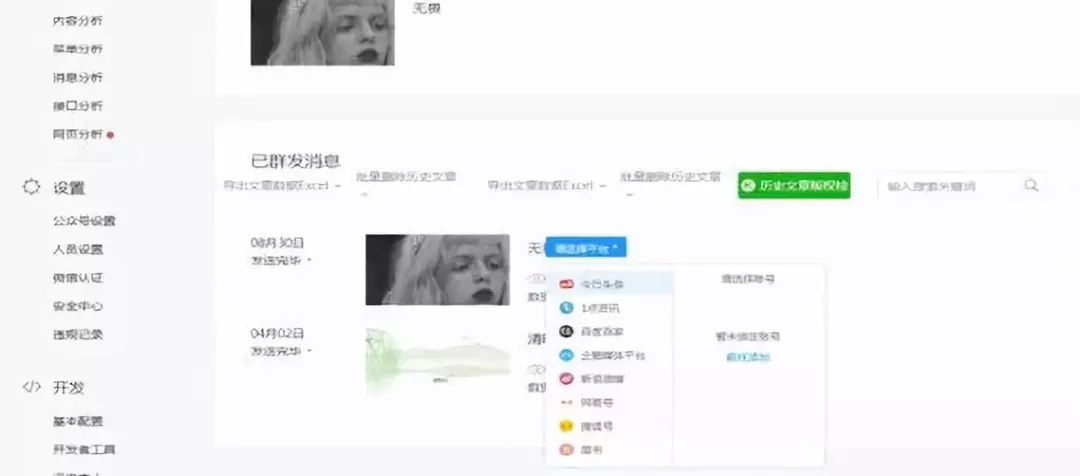Screen dimensions: 1080x476
Task: Select the 搜狐号 platform icon
Action: (x=567, y=426)
